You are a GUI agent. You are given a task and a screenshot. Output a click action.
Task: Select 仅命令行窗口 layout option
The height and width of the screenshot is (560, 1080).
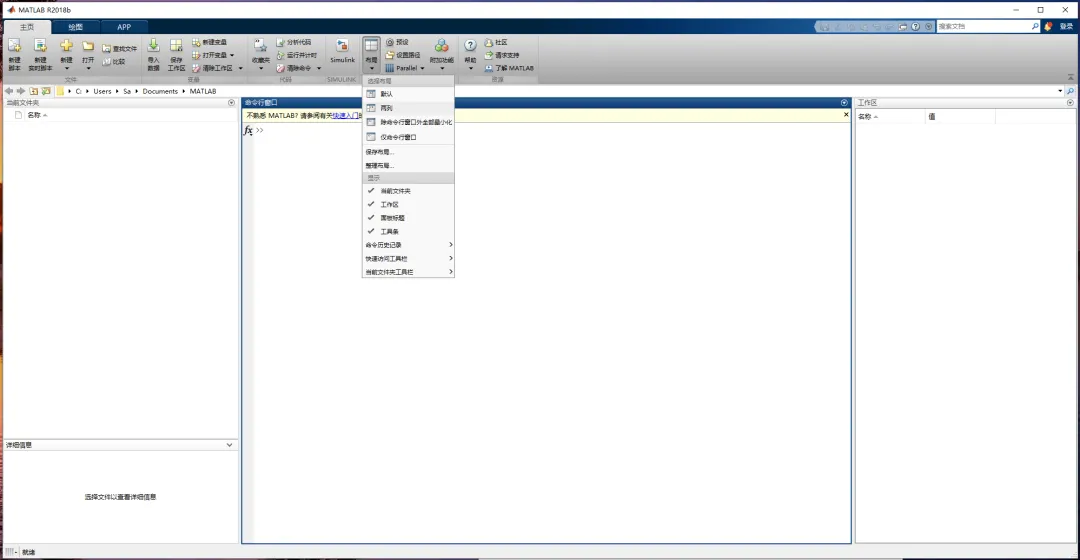point(408,137)
